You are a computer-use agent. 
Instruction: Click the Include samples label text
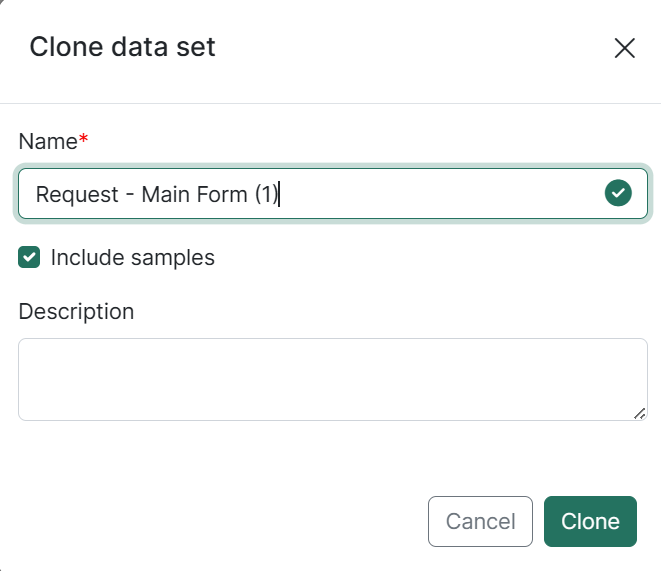pyautogui.click(x=132, y=257)
